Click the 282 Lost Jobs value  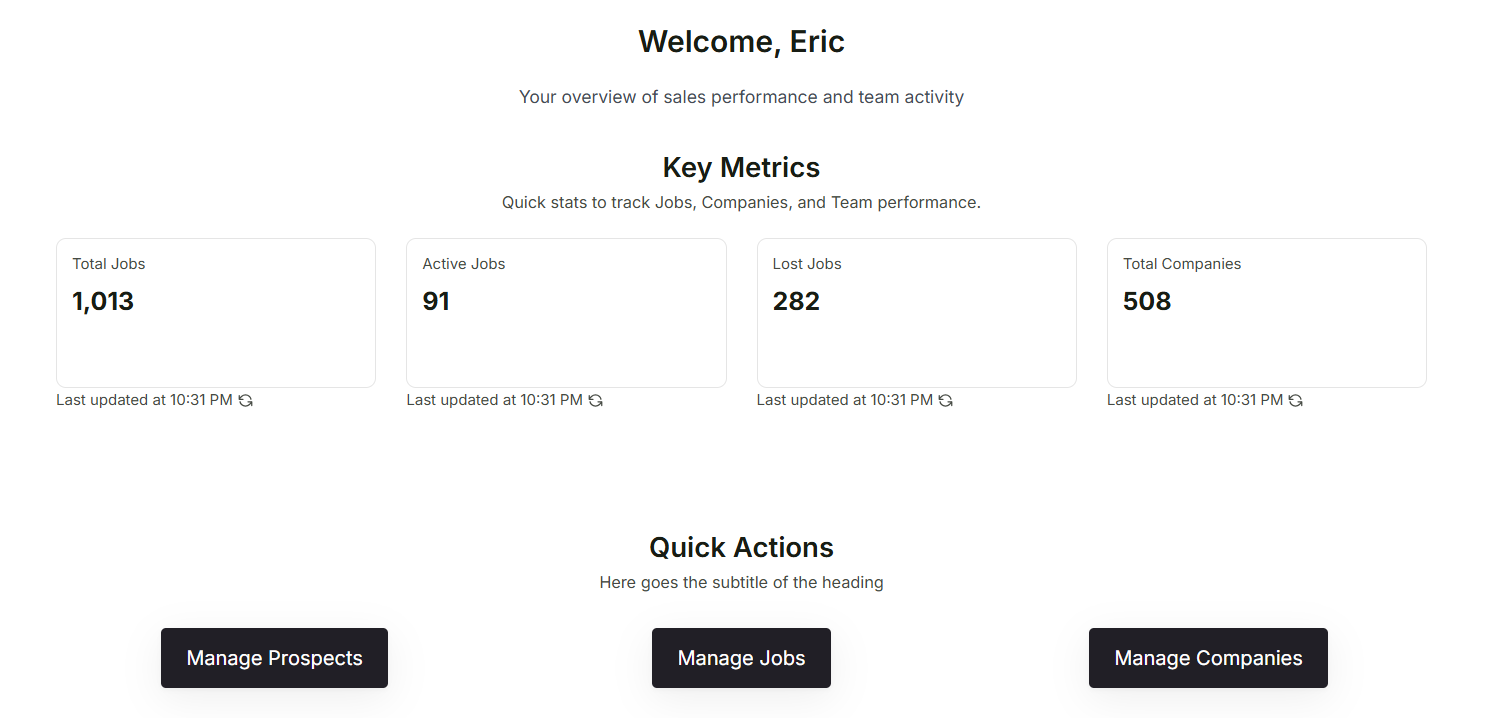point(796,301)
